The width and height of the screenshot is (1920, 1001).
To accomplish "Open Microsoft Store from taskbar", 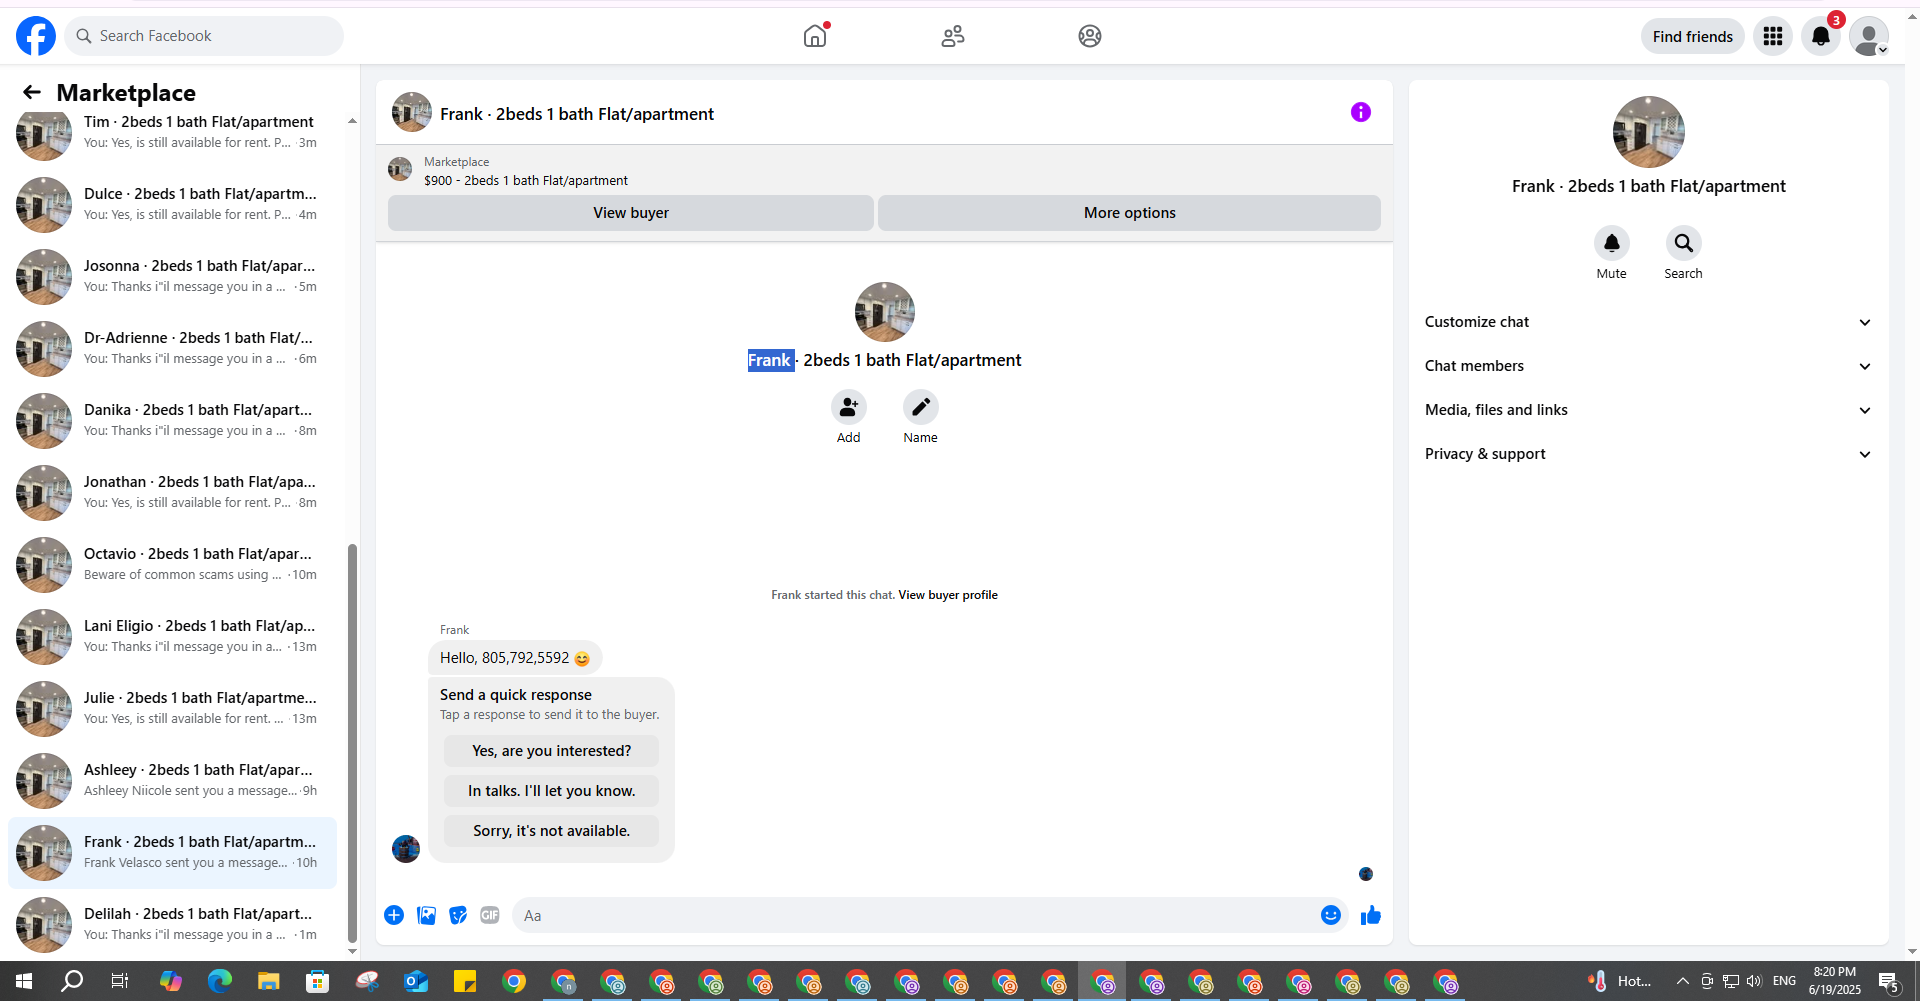I will pos(318,981).
